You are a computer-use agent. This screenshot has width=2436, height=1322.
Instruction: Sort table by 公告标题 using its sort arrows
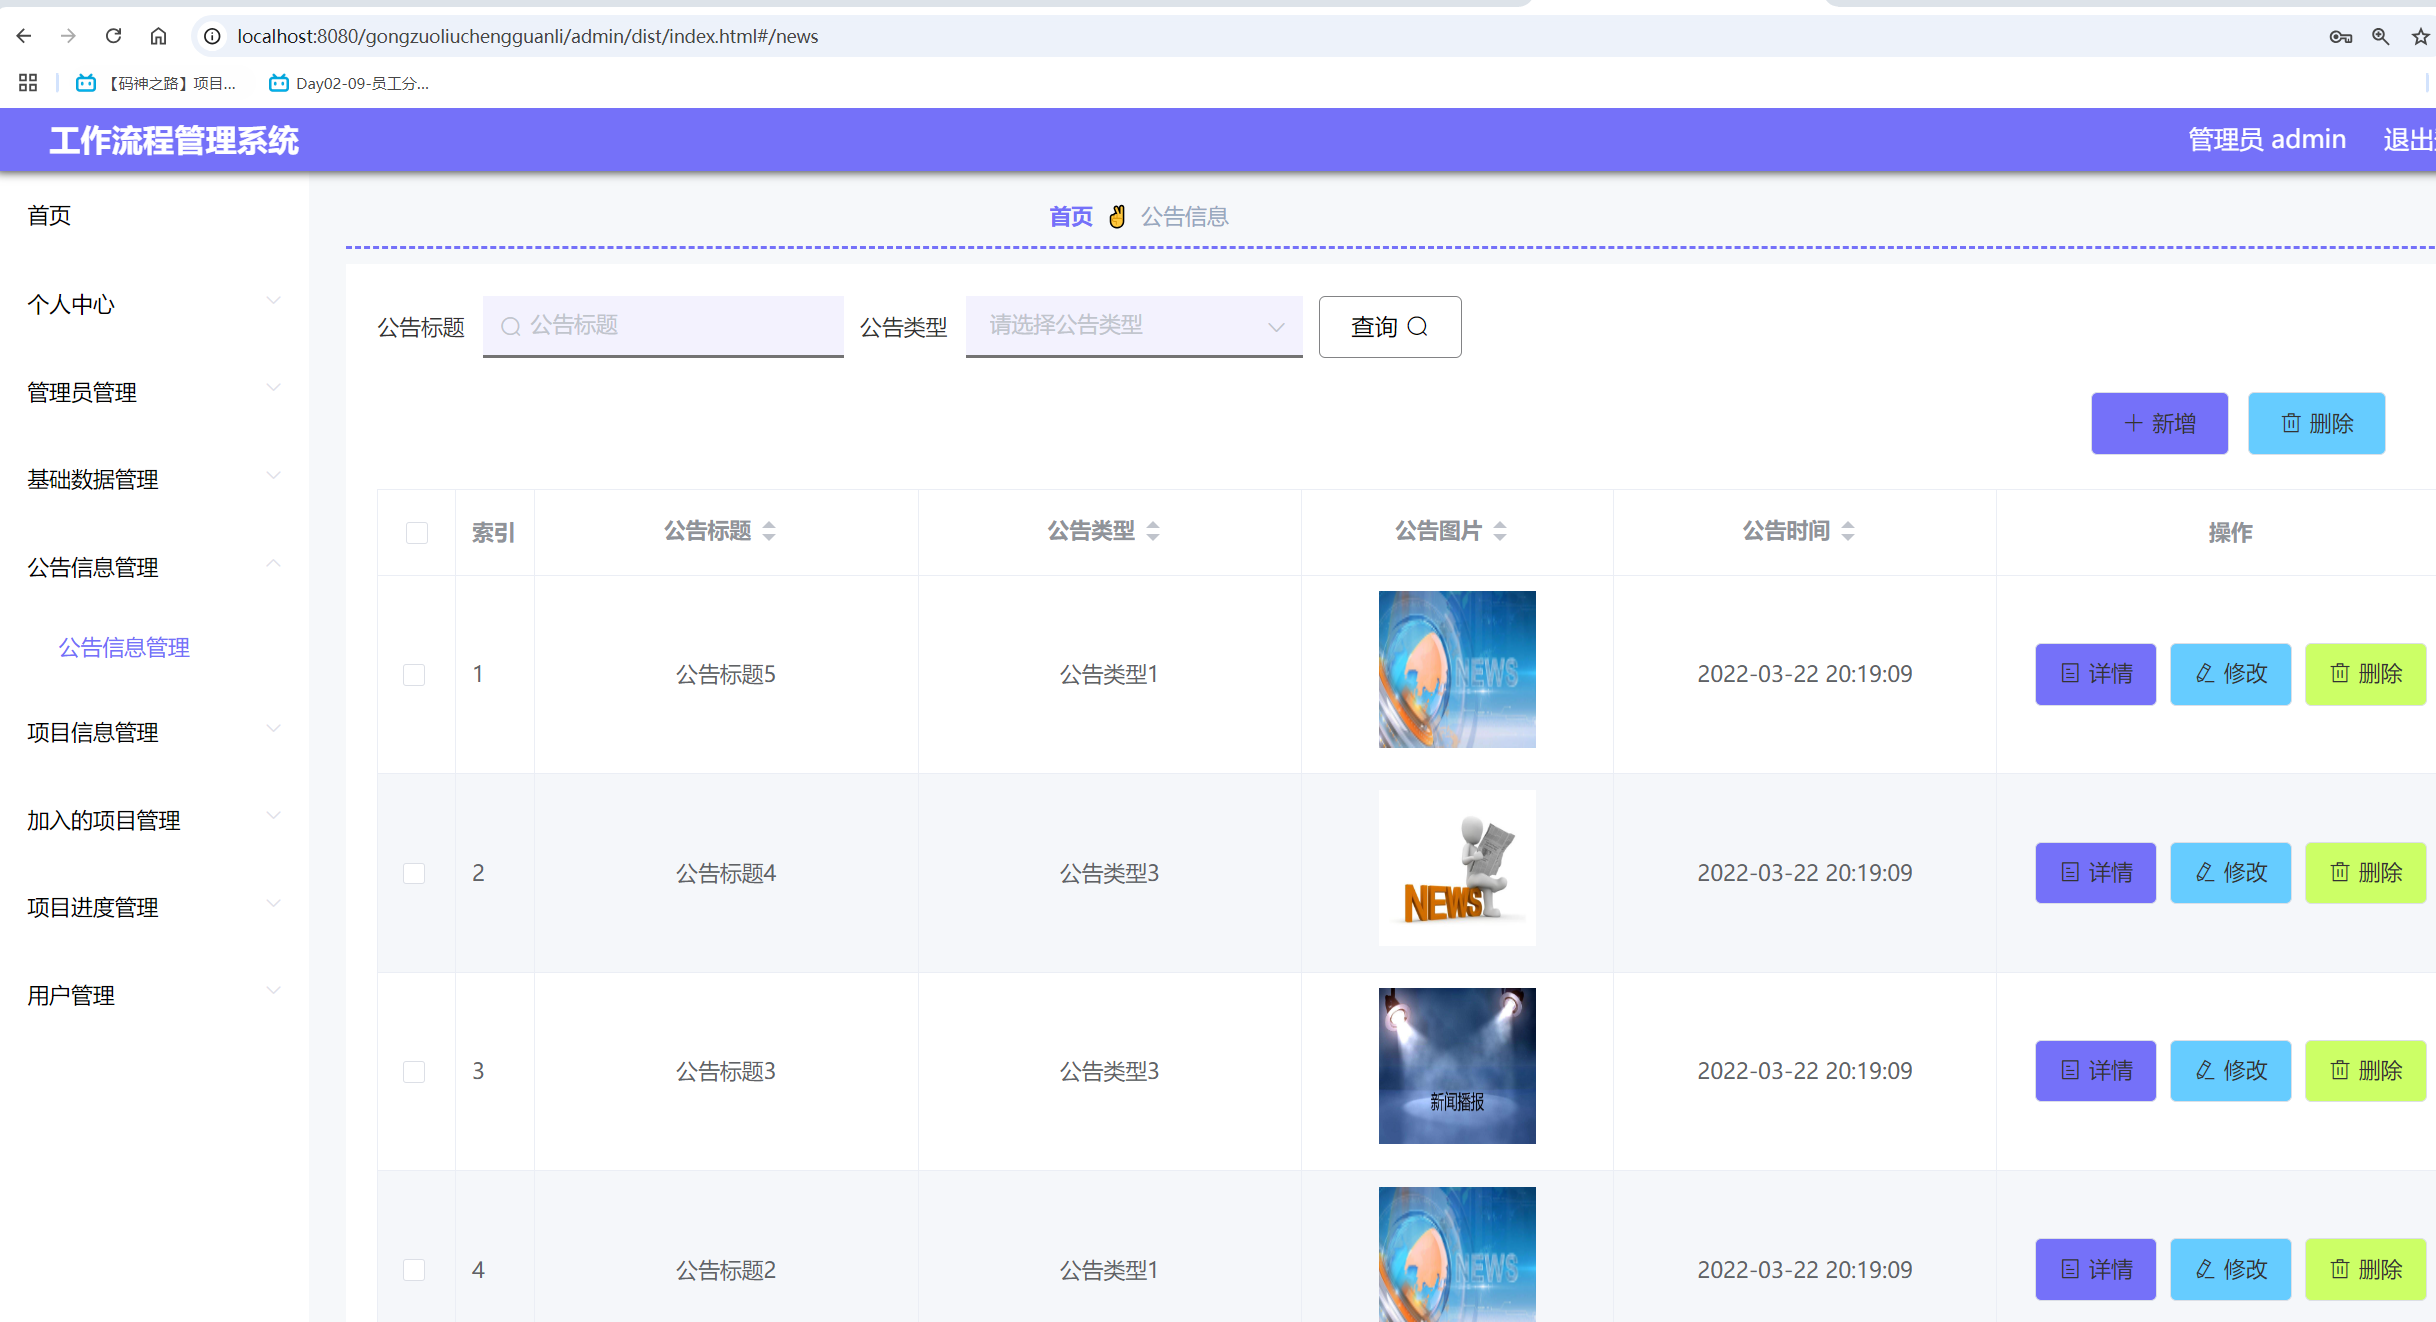[x=768, y=531]
